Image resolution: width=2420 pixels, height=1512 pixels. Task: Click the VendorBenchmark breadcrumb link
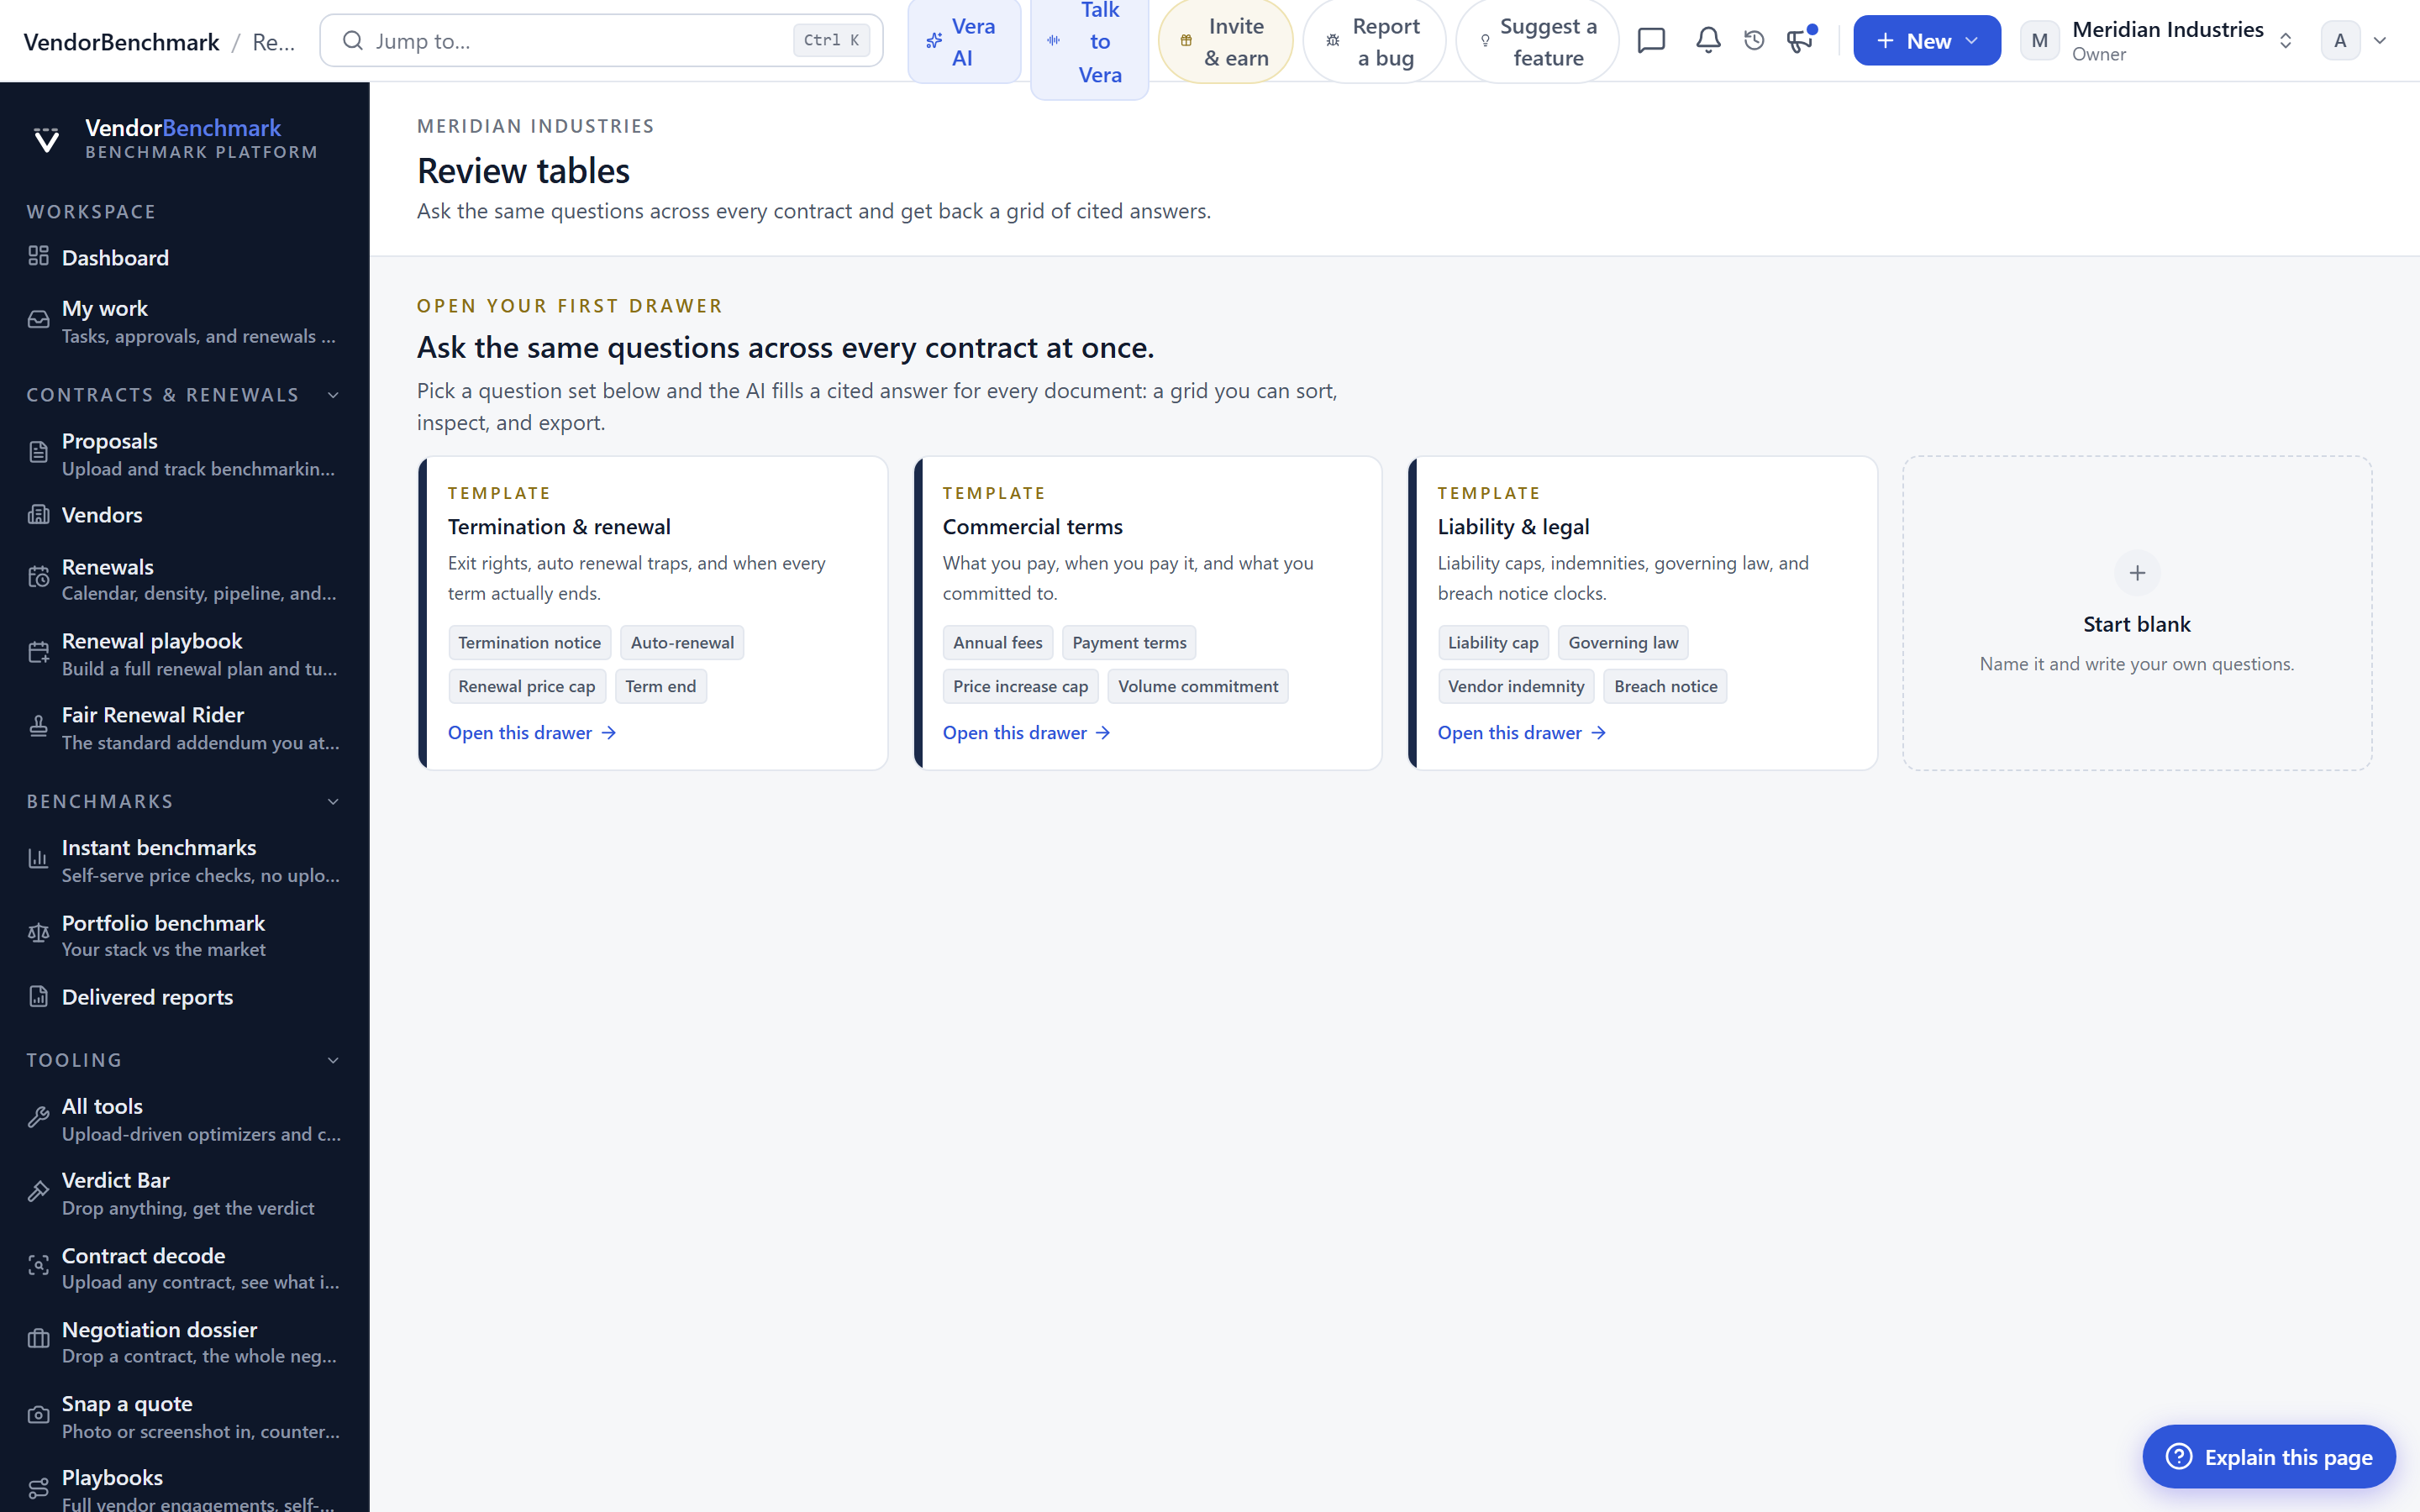(x=121, y=41)
